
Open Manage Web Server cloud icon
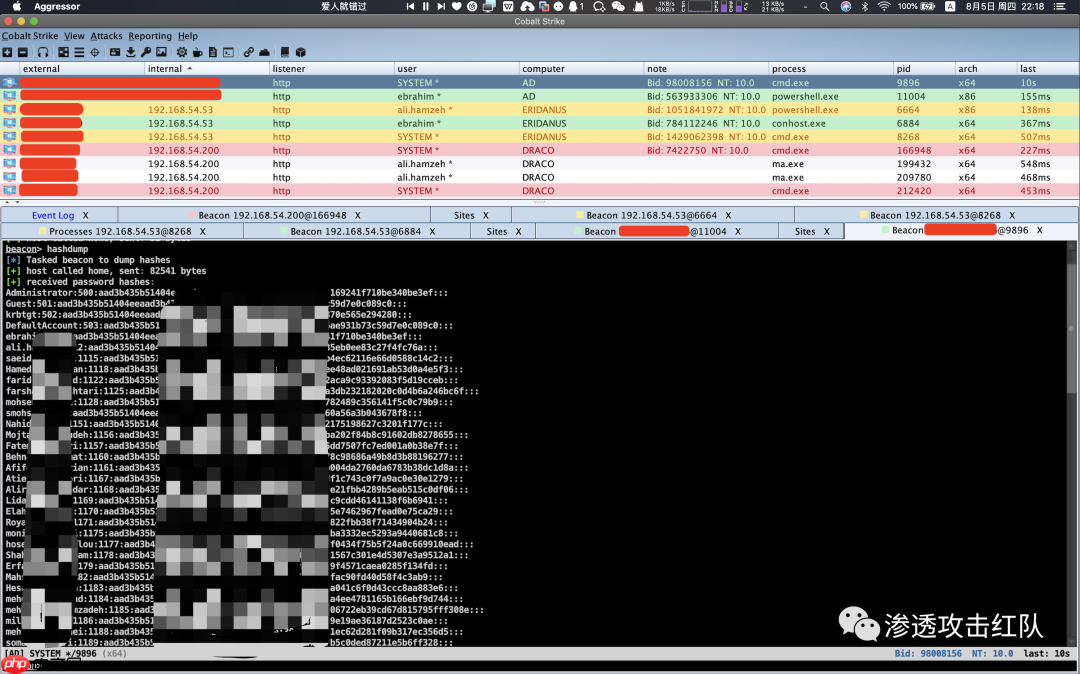pyautogui.click(x=264, y=52)
